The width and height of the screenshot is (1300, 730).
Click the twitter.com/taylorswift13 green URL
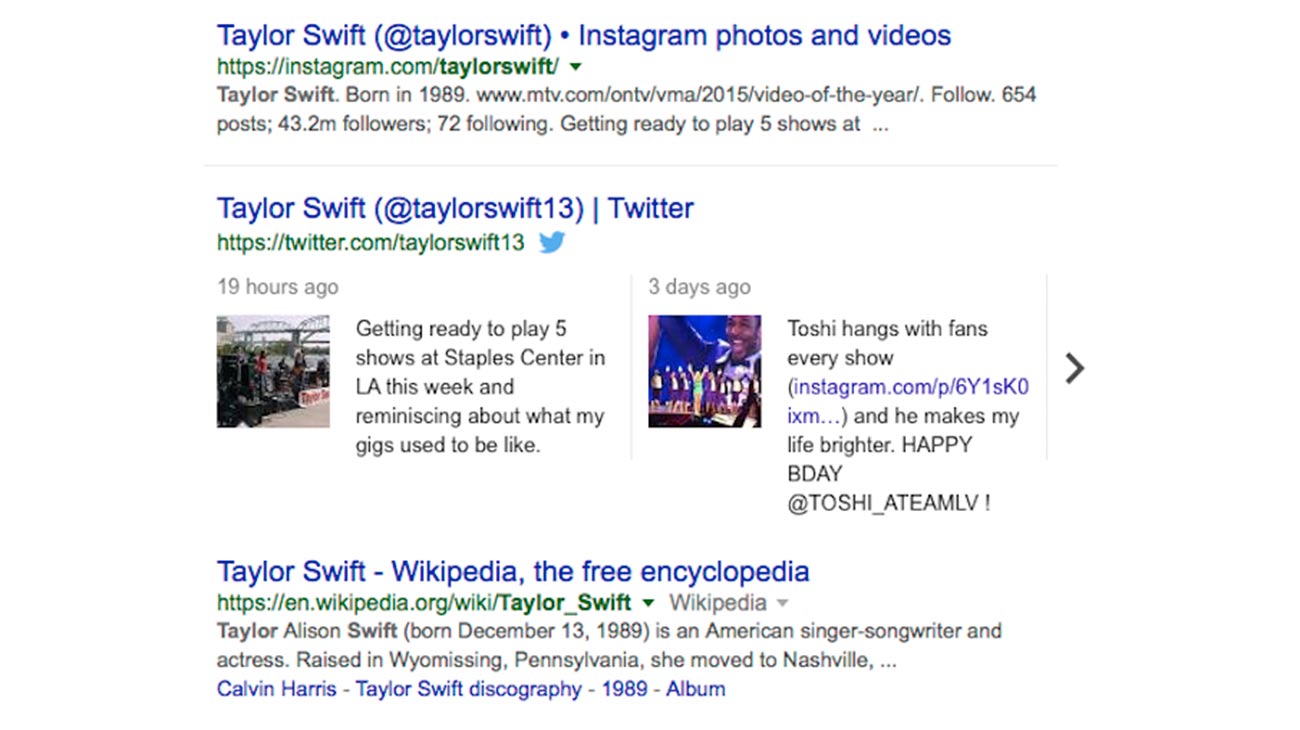click(x=370, y=242)
